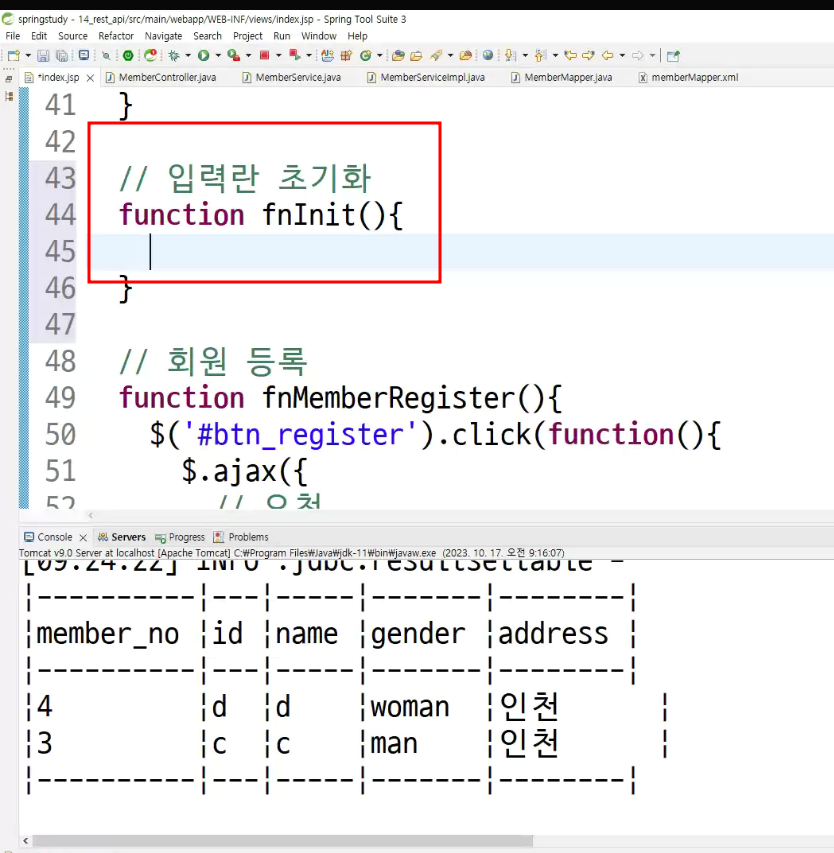
Task: Click the web browser globe icon
Action: click(x=488, y=55)
